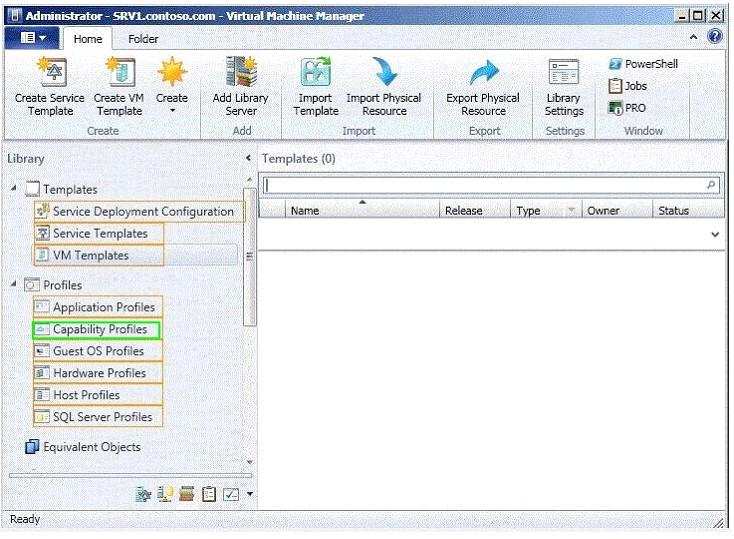Click the Settings workspace checkmark icon

(231, 494)
